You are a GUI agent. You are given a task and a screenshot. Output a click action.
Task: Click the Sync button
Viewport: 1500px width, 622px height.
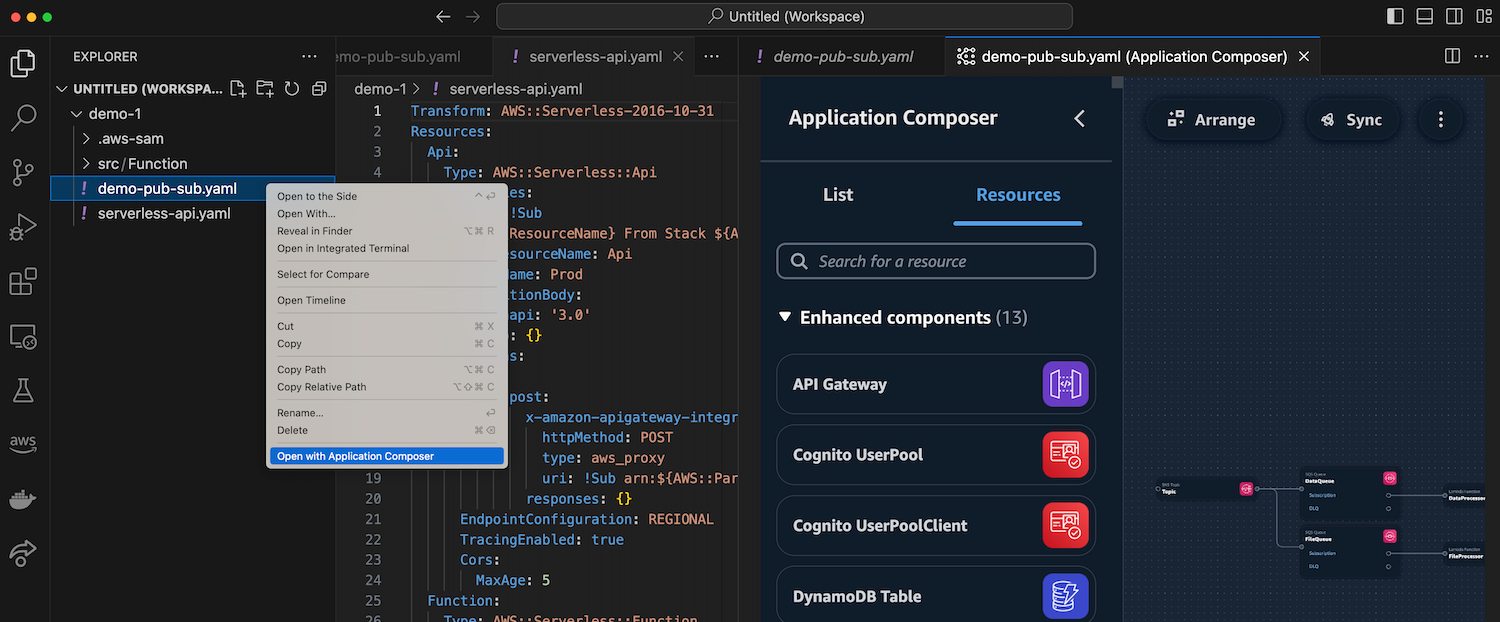coord(1351,120)
